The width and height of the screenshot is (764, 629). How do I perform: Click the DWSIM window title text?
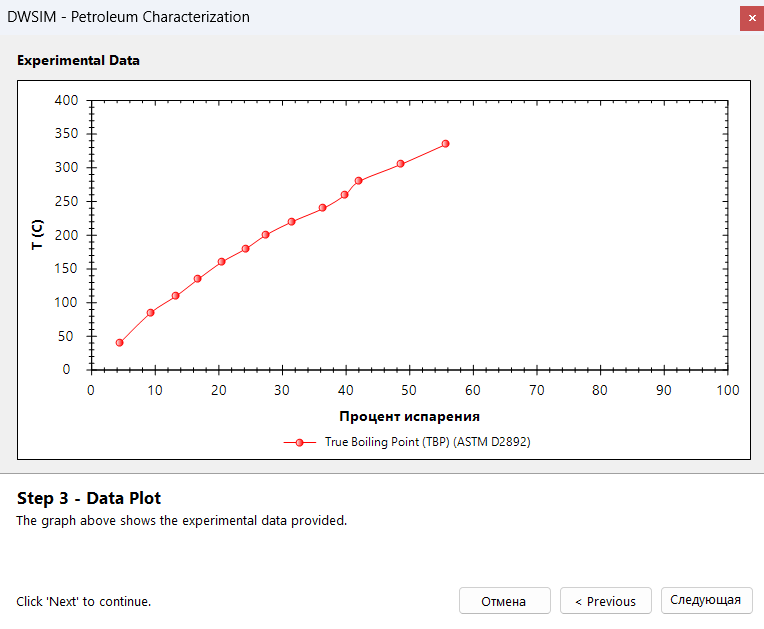tap(128, 17)
